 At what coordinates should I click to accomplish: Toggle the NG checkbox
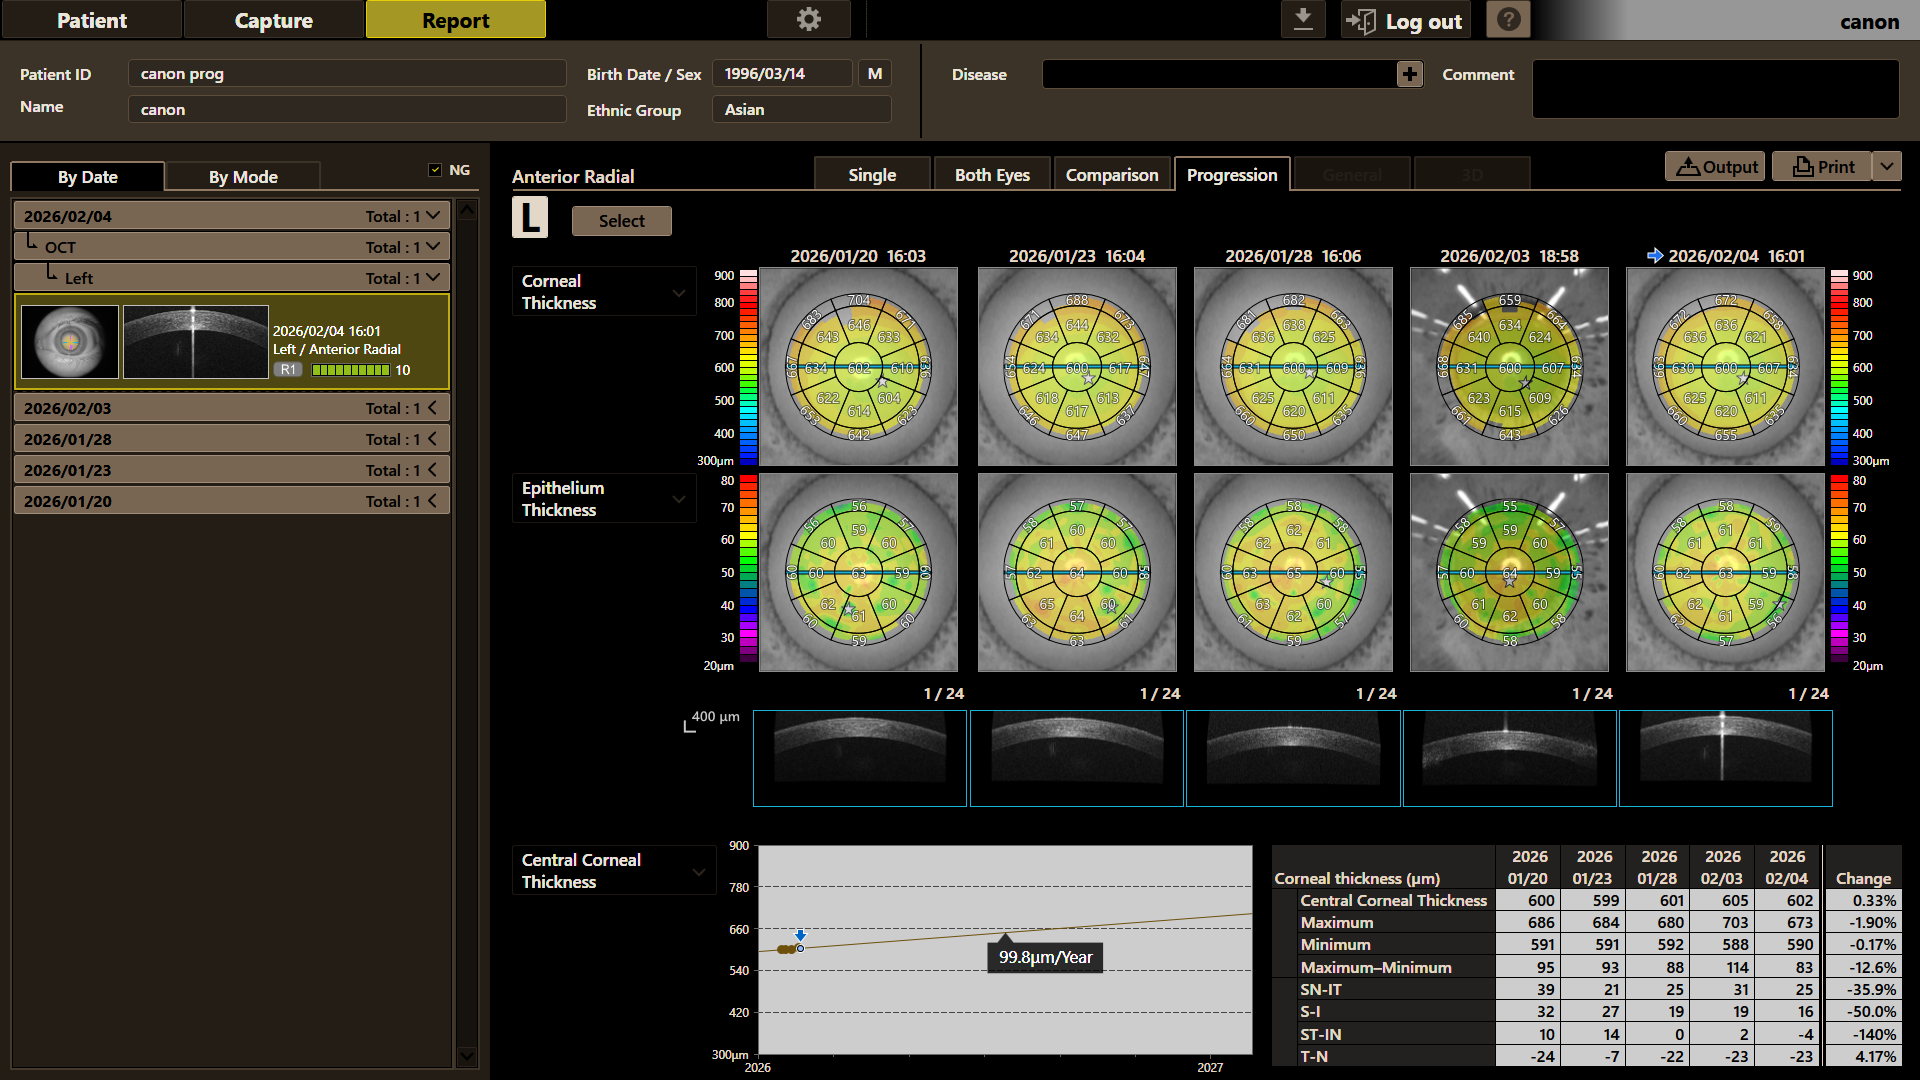(x=435, y=170)
